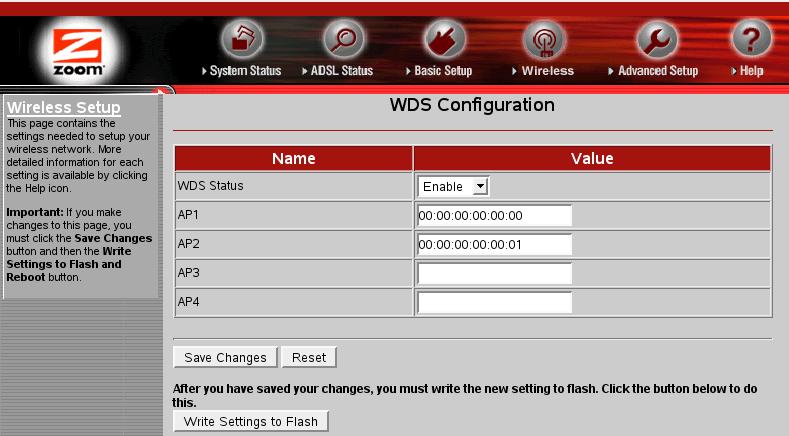The image size is (789, 436).
Task: Click the AP3 row label
Action: pyautogui.click(x=189, y=273)
